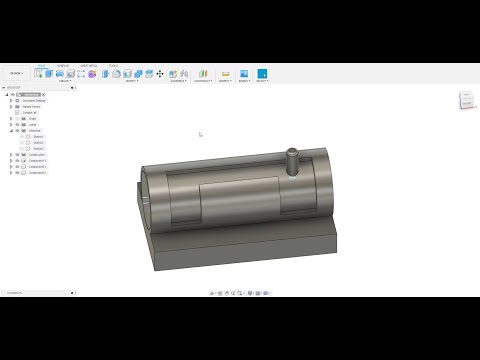480x360 pixels.
Task: Open the CONSTRUCT dropdown menu
Action: 203,81
